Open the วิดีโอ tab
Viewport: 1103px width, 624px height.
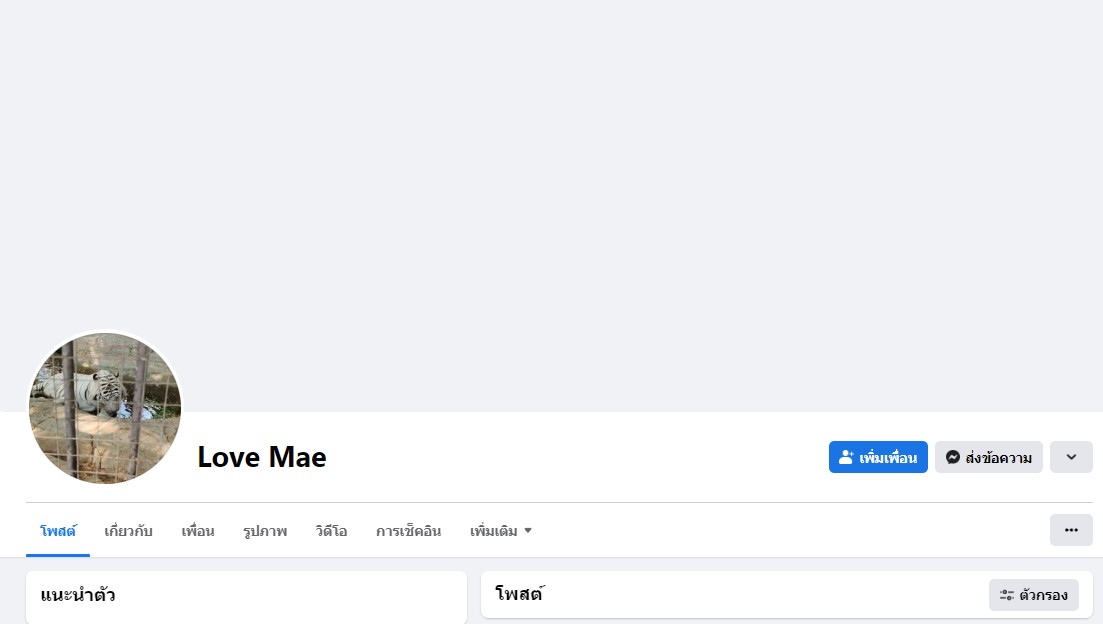click(331, 531)
